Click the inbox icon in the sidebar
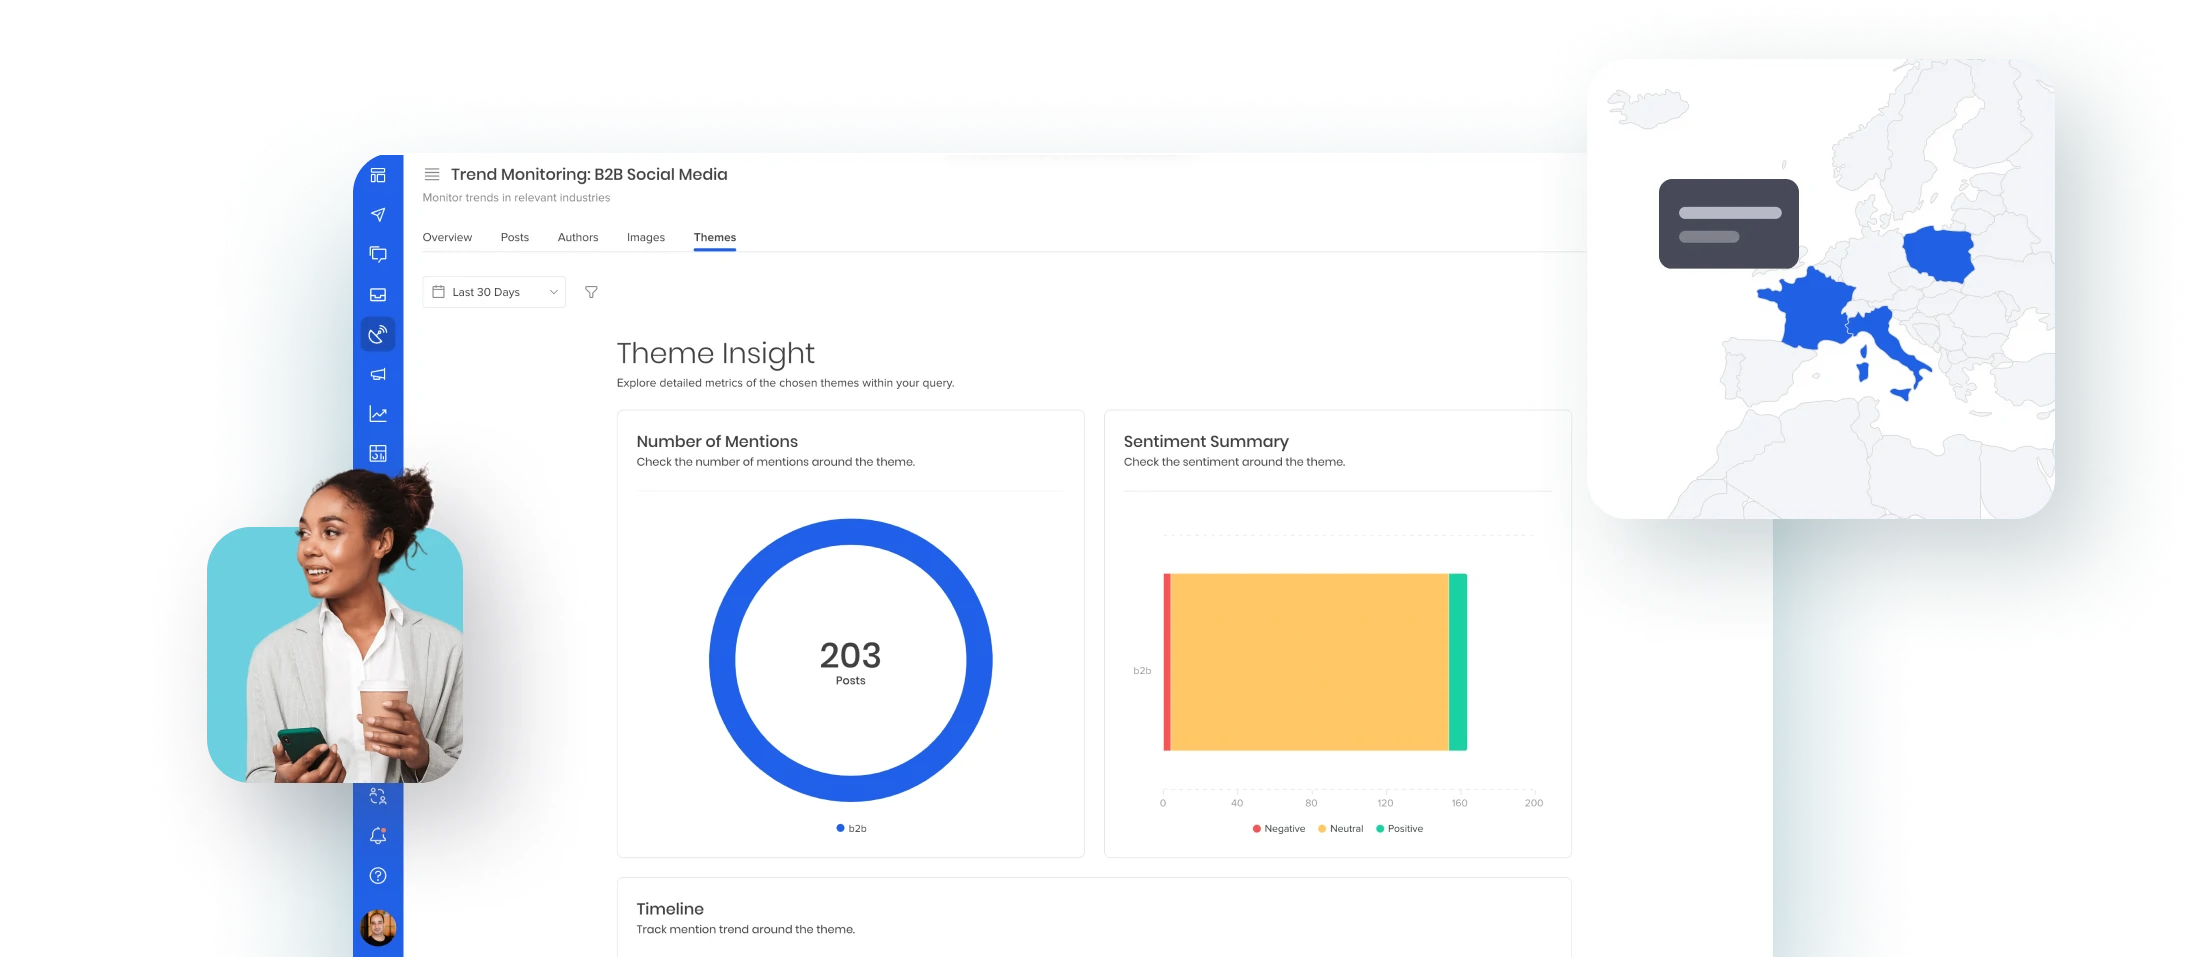2188x957 pixels. 378,294
